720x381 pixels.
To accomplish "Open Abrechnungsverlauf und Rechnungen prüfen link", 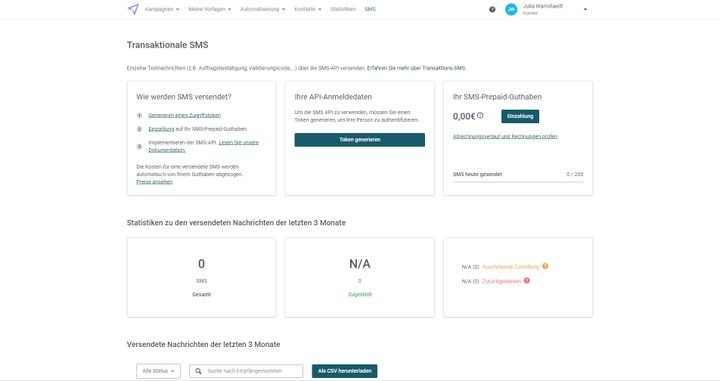I will pyautogui.click(x=505, y=136).
